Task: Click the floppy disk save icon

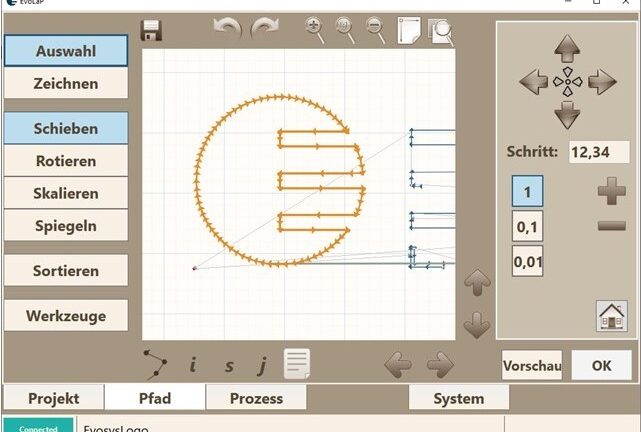Action: [151, 30]
